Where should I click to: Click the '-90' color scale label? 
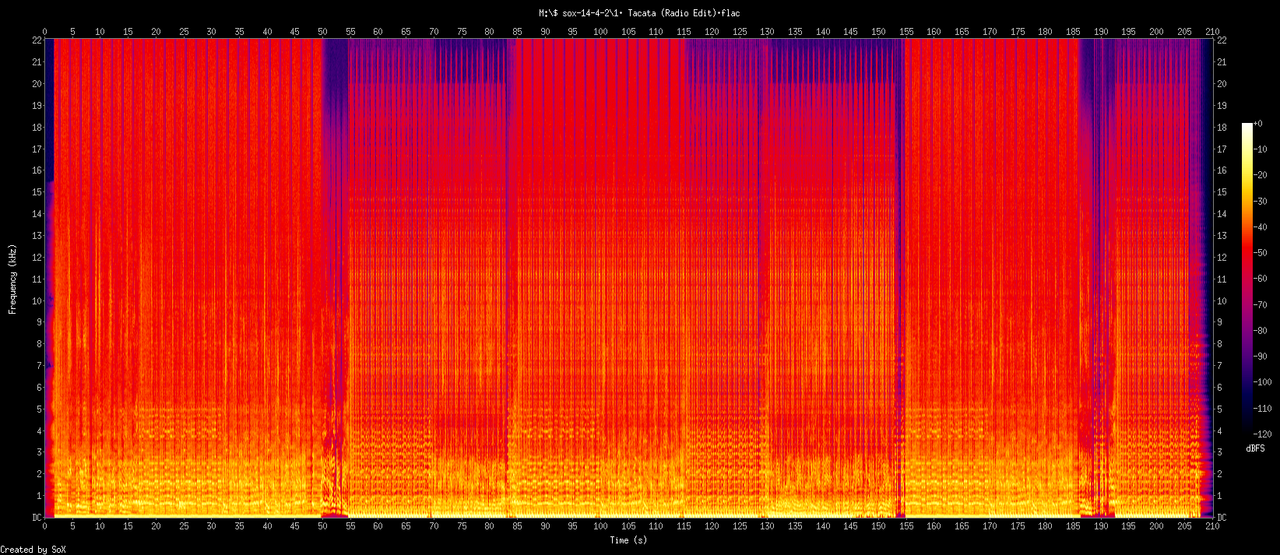pos(1260,356)
